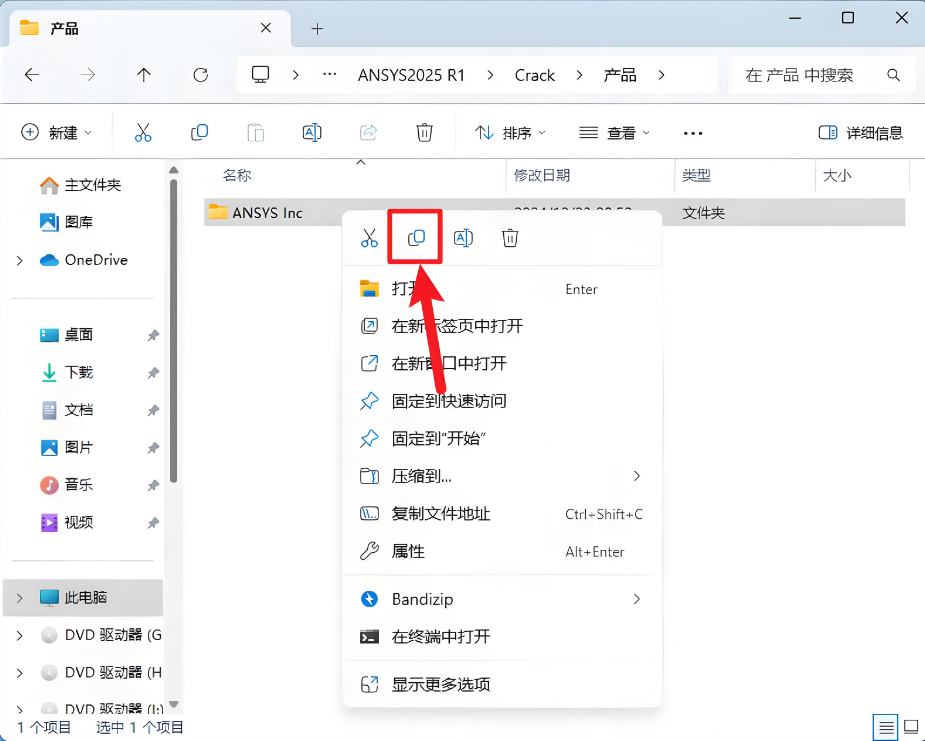Choose 显示更多选项
The width and height of the screenshot is (925, 741).
click(x=502, y=684)
